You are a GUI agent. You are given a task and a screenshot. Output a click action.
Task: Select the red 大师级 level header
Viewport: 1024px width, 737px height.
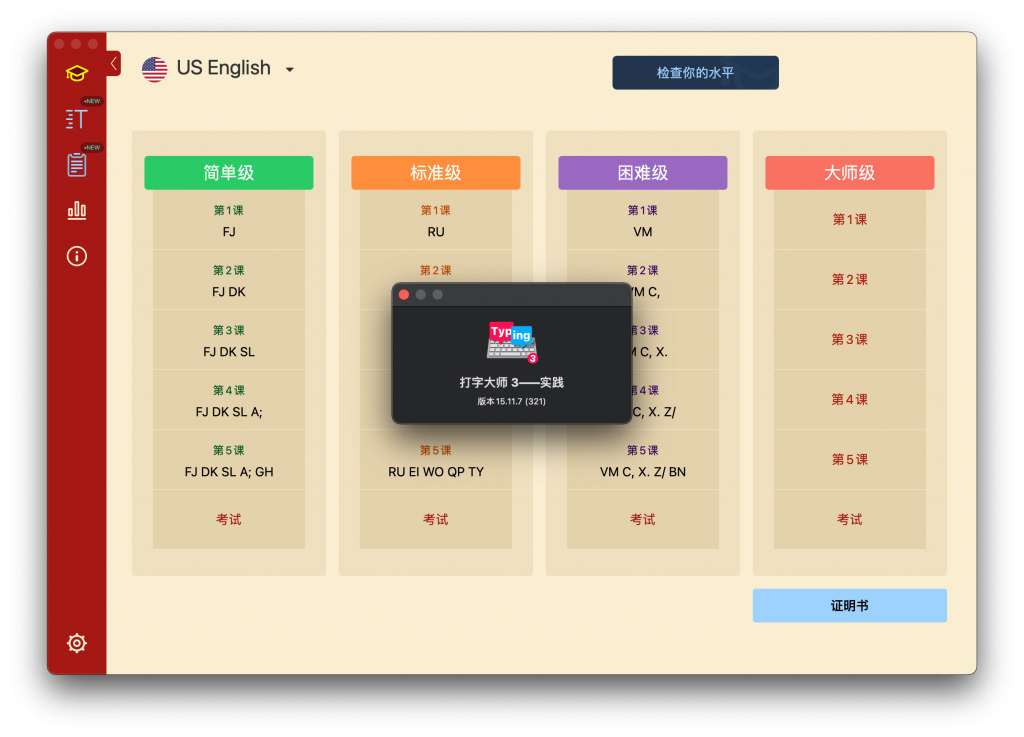point(850,173)
